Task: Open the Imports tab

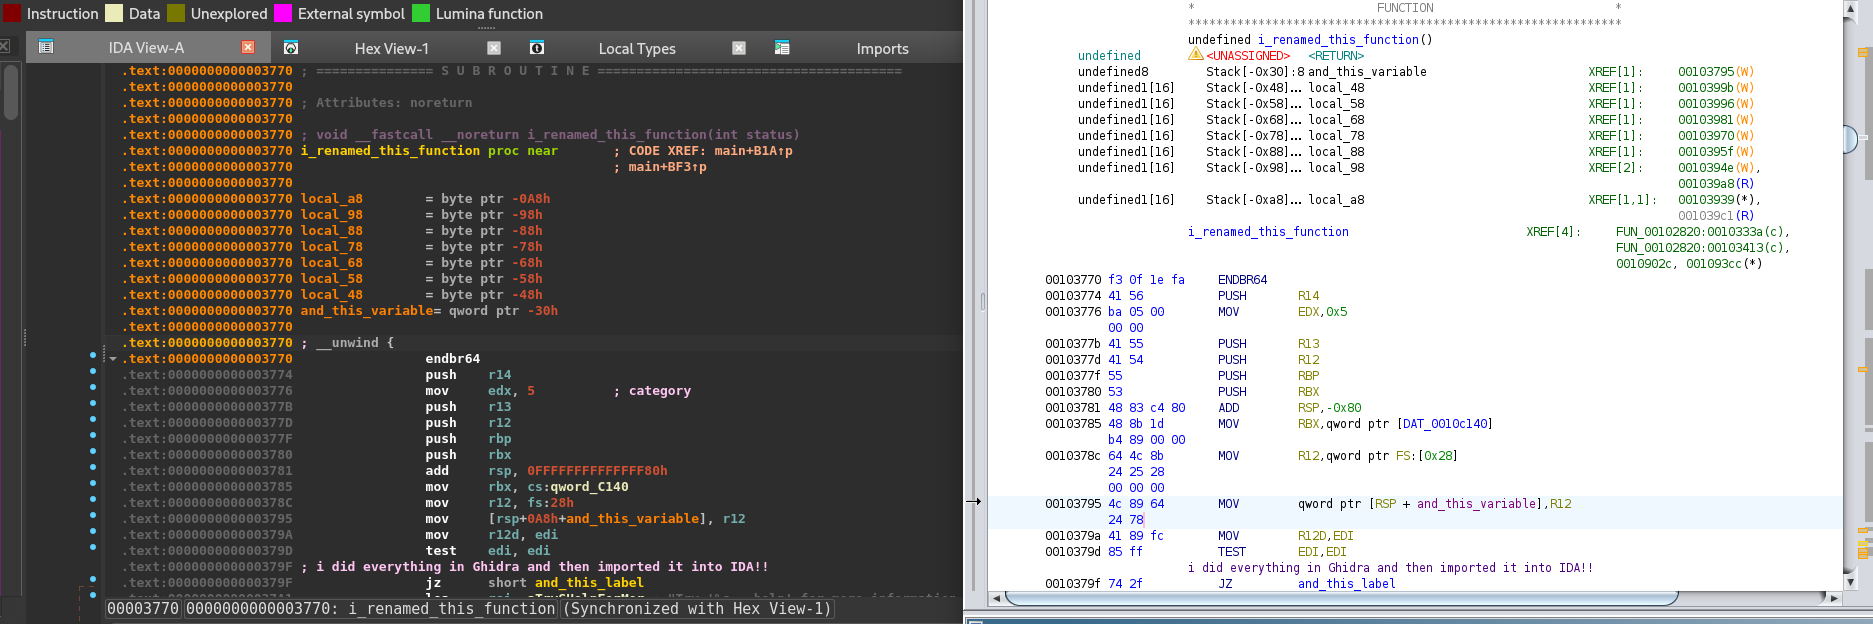Action: coord(882,49)
